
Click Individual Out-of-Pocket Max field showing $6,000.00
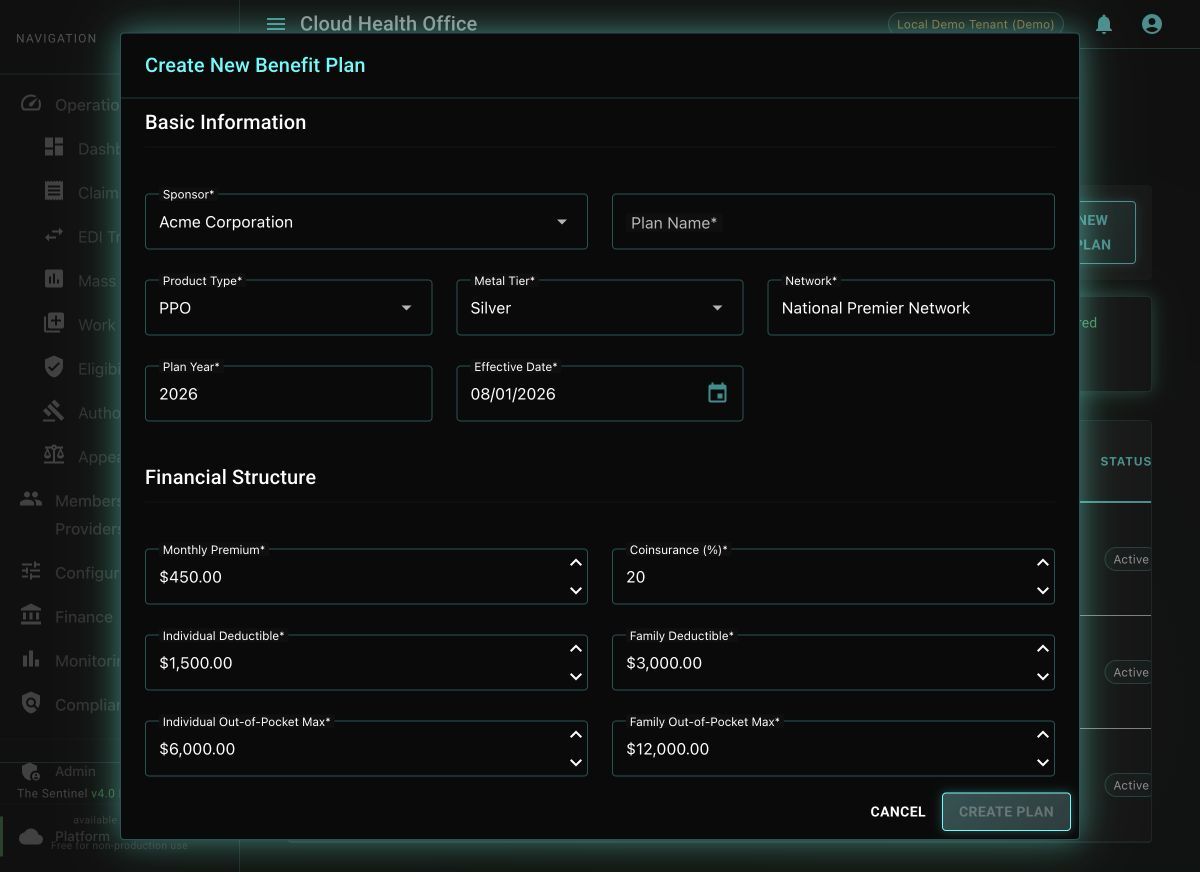pyautogui.click(x=366, y=749)
